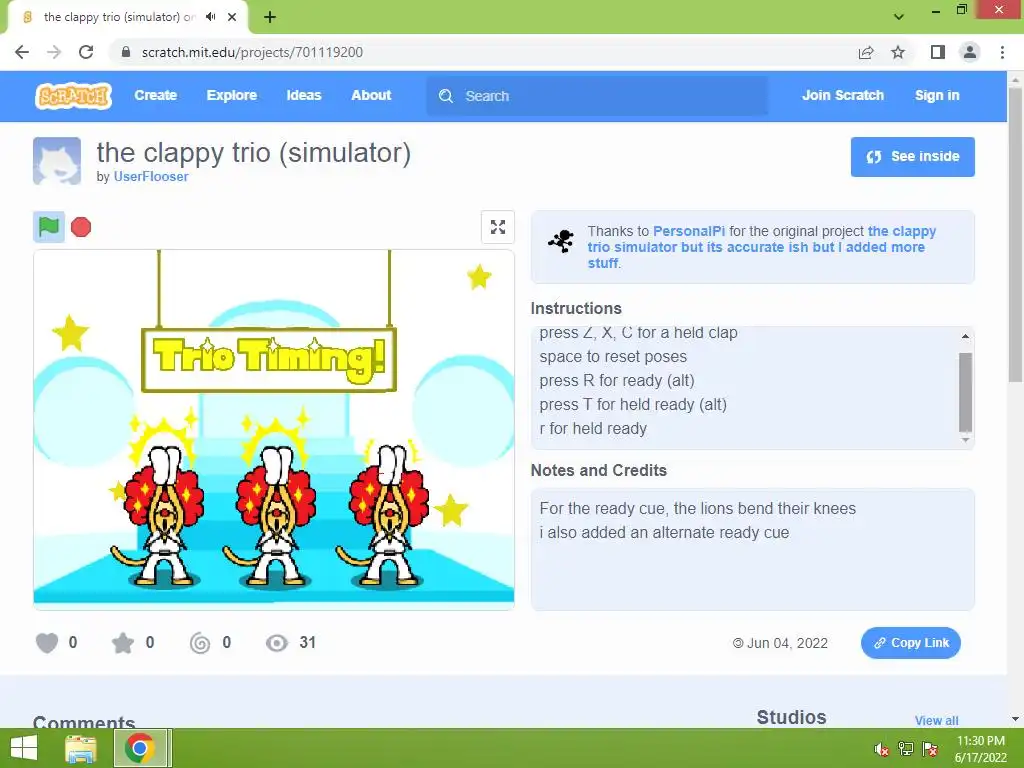Screen dimensions: 1024x768
Task: Toggle the browser side panel
Action: pos(938,52)
